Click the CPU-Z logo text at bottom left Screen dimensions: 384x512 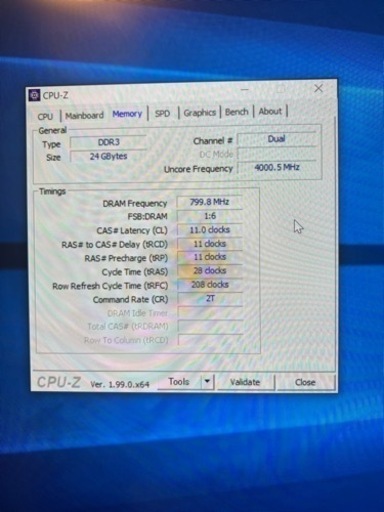[59, 382]
